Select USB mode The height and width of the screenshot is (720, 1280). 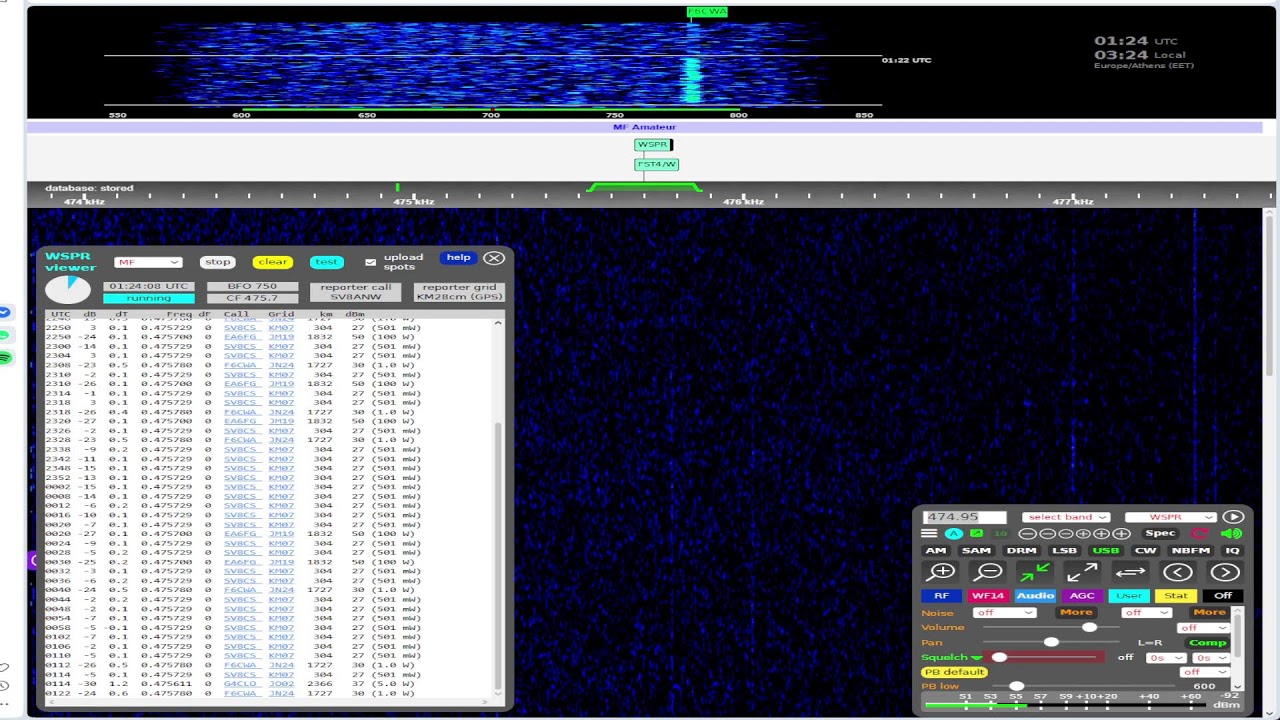1106,551
